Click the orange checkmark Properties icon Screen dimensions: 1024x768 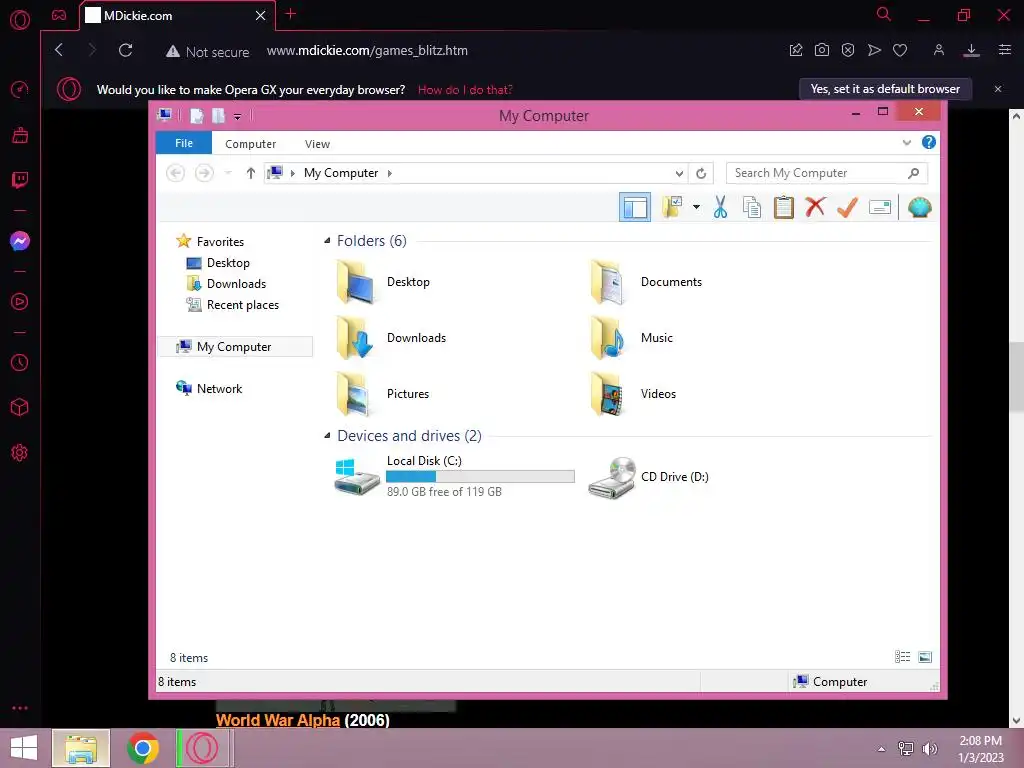coord(847,207)
